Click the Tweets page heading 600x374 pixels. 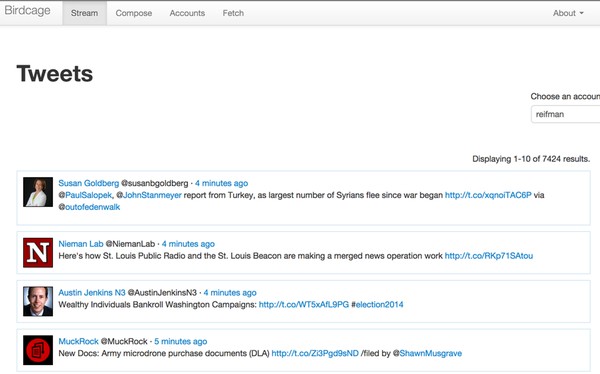[x=55, y=73]
